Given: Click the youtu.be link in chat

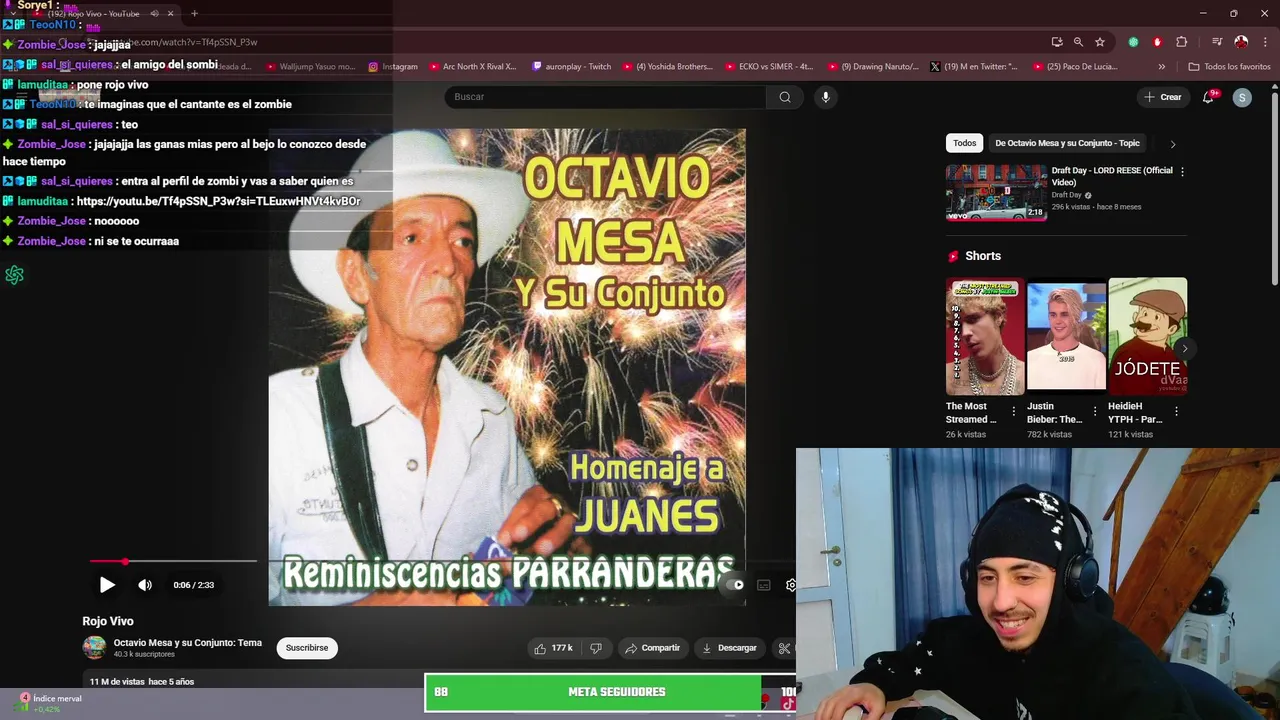Looking at the screenshot, I should click(218, 201).
